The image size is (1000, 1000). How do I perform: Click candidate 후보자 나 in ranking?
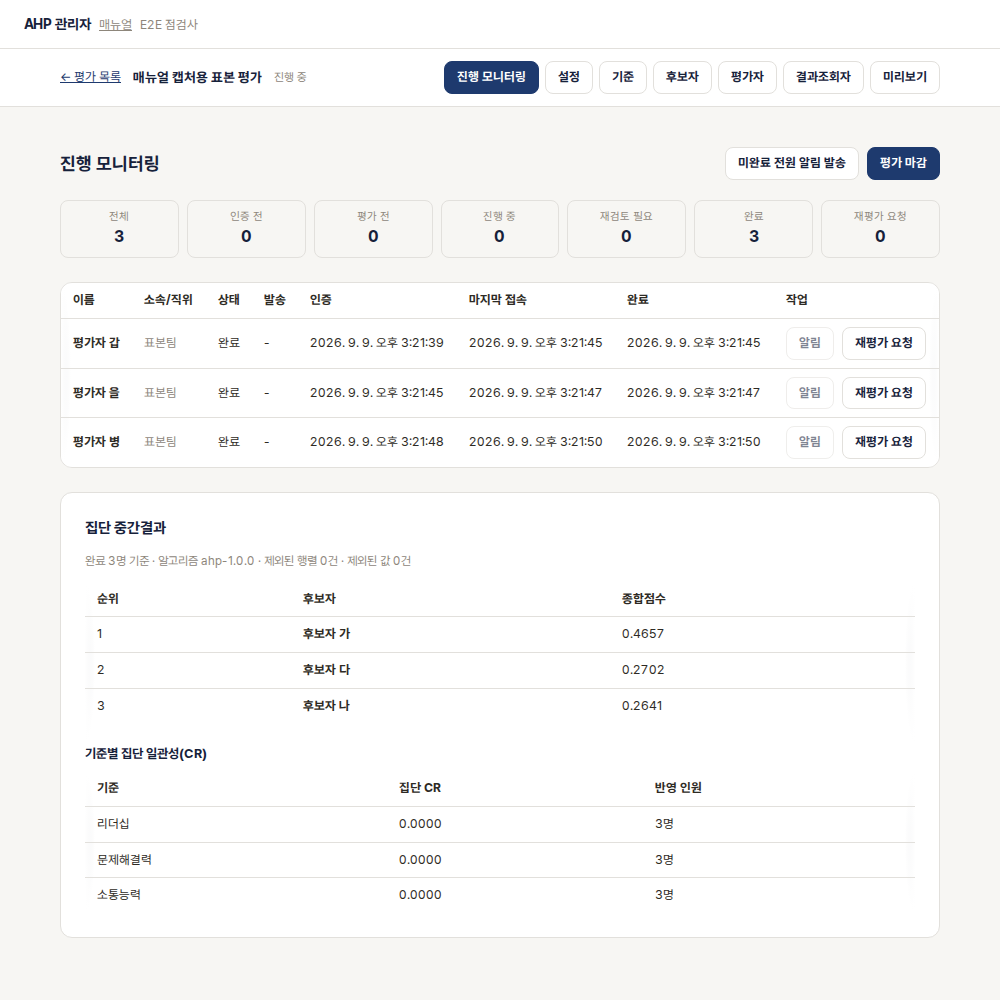[327, 706]
